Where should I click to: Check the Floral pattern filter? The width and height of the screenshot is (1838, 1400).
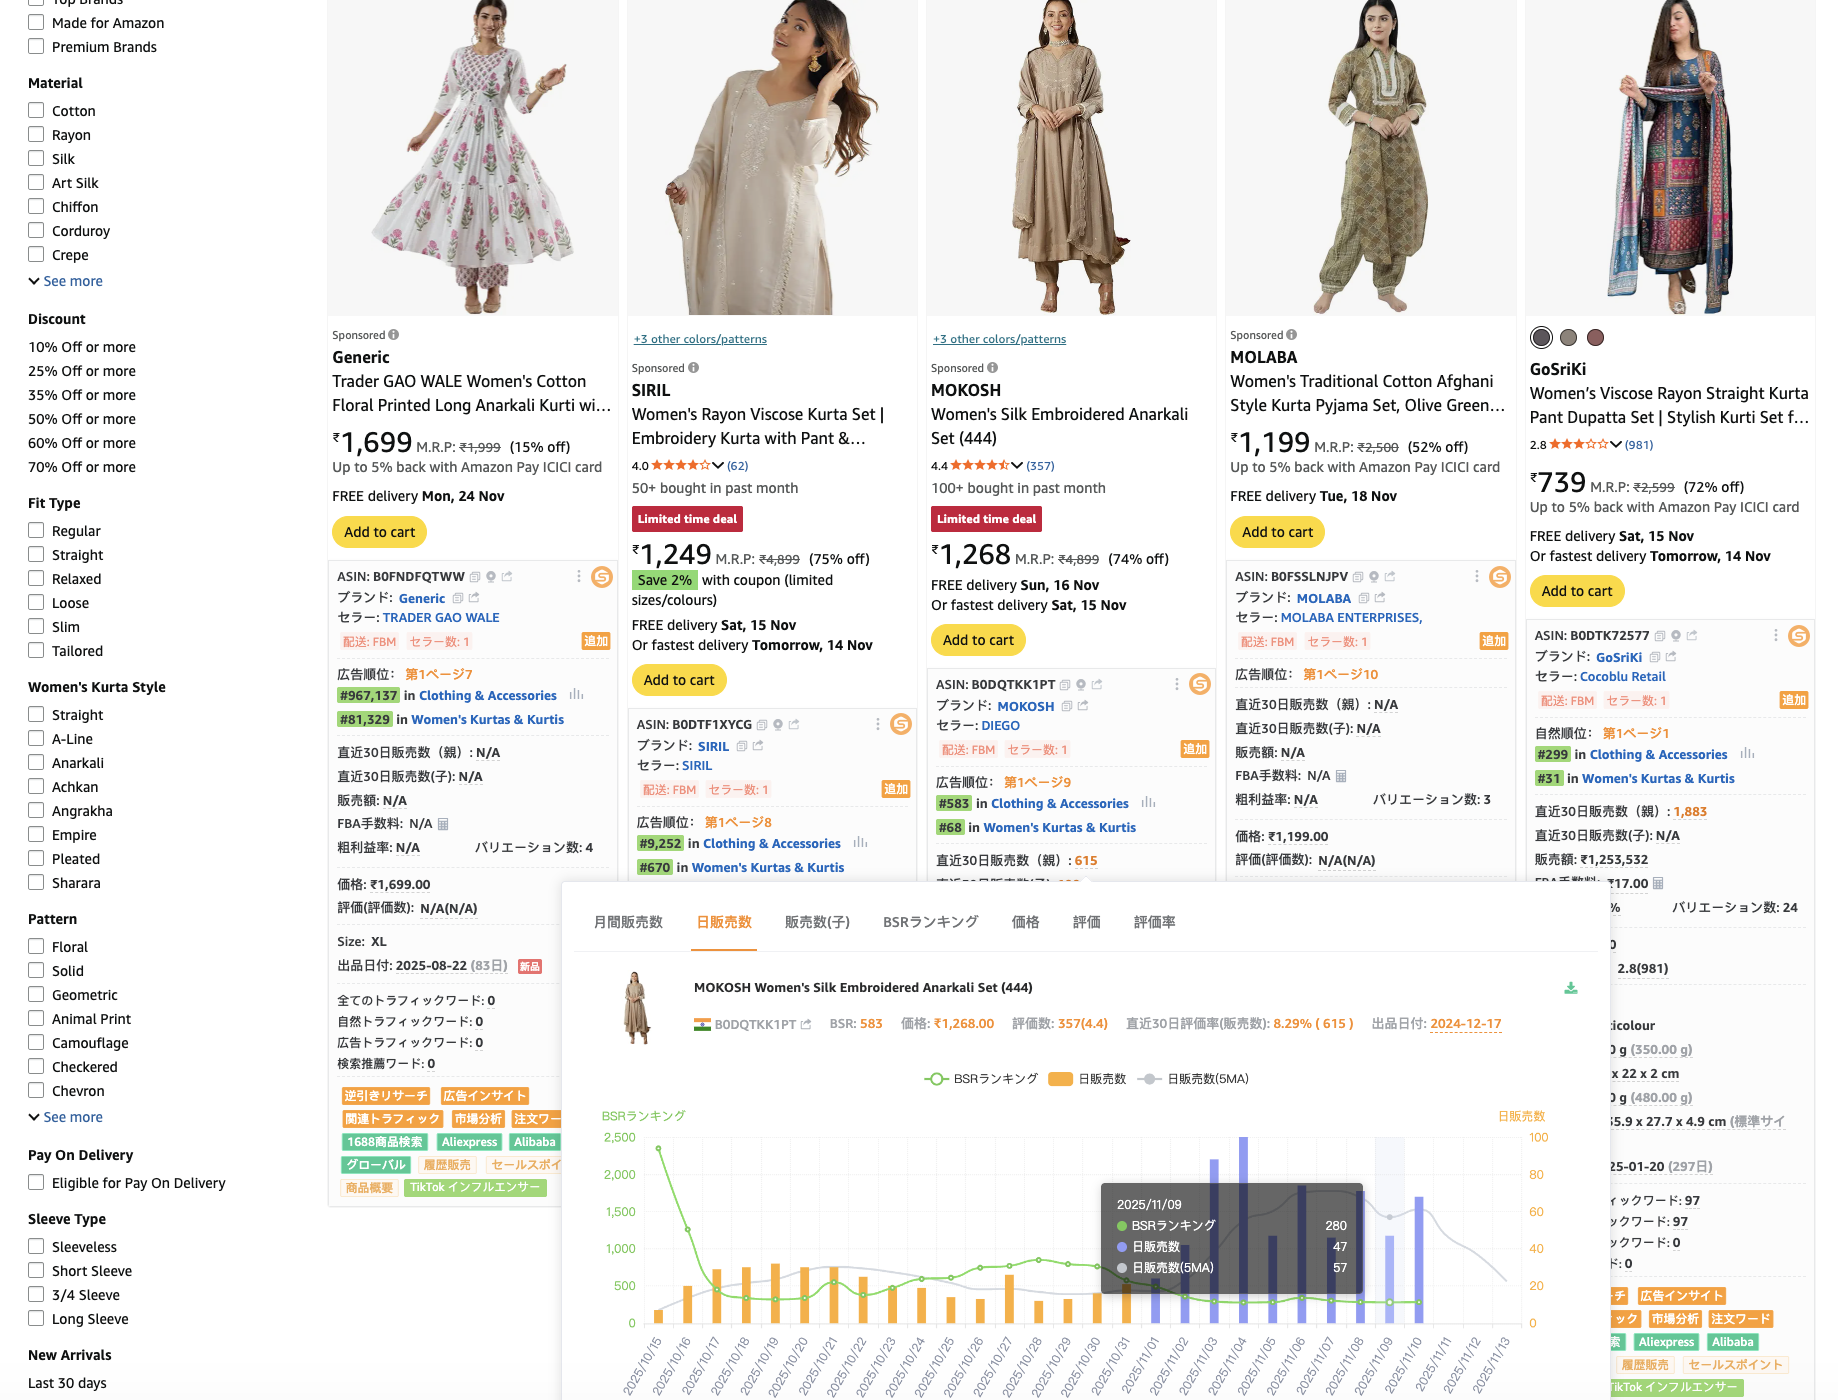(37, 946)
